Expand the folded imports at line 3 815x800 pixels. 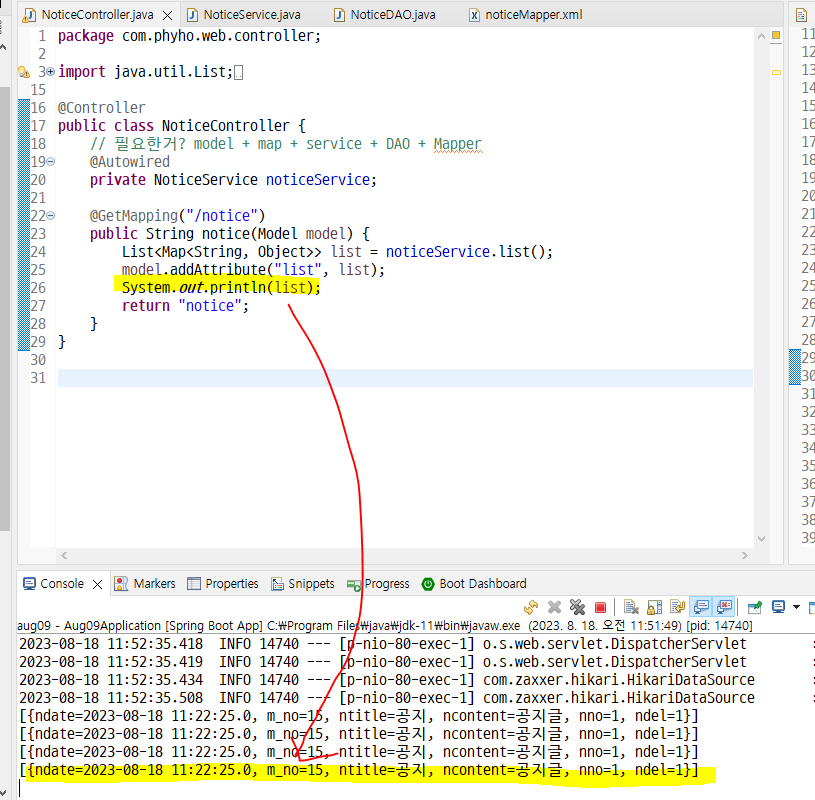click(50, 72)
